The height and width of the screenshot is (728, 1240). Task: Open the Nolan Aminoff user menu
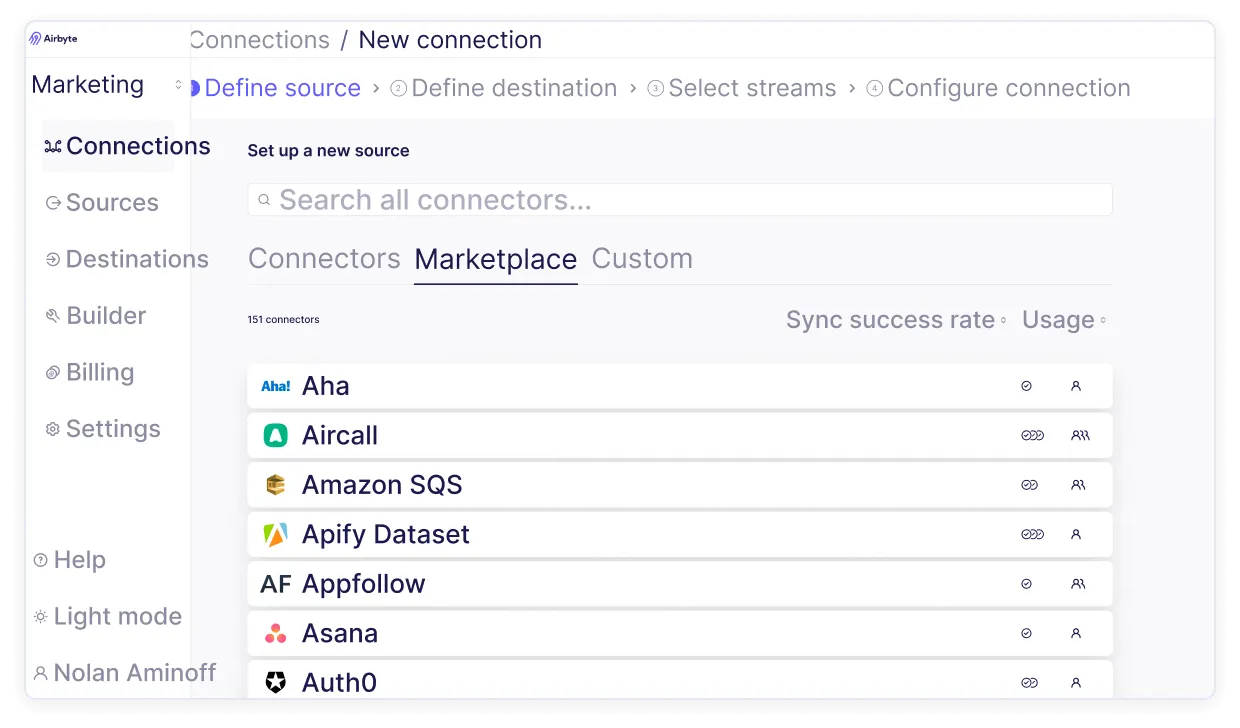(125, 673)
